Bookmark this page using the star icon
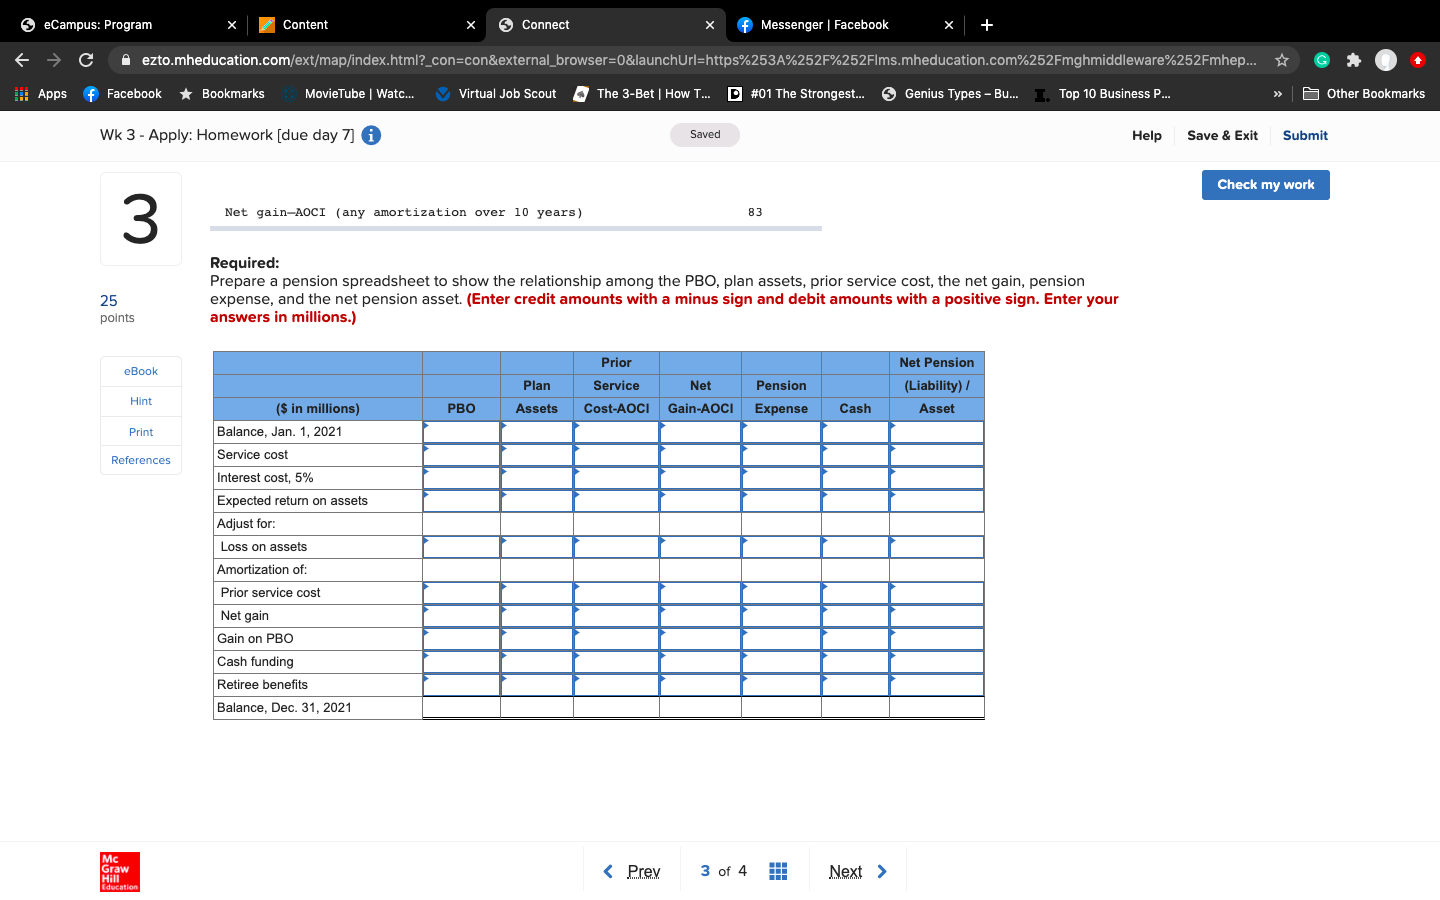The width and height of the screenshot is (1440, 900). pos(1282,60)
